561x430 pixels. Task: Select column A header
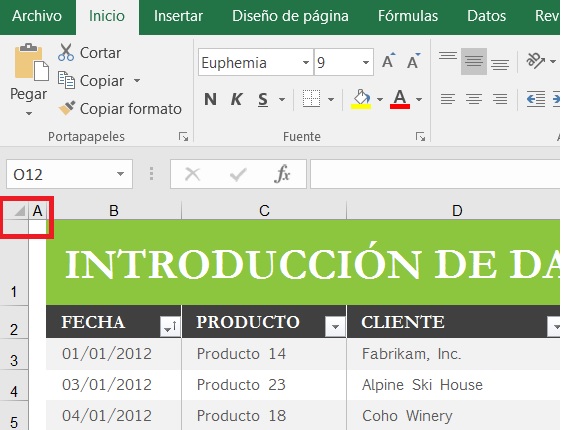(38, 211)
